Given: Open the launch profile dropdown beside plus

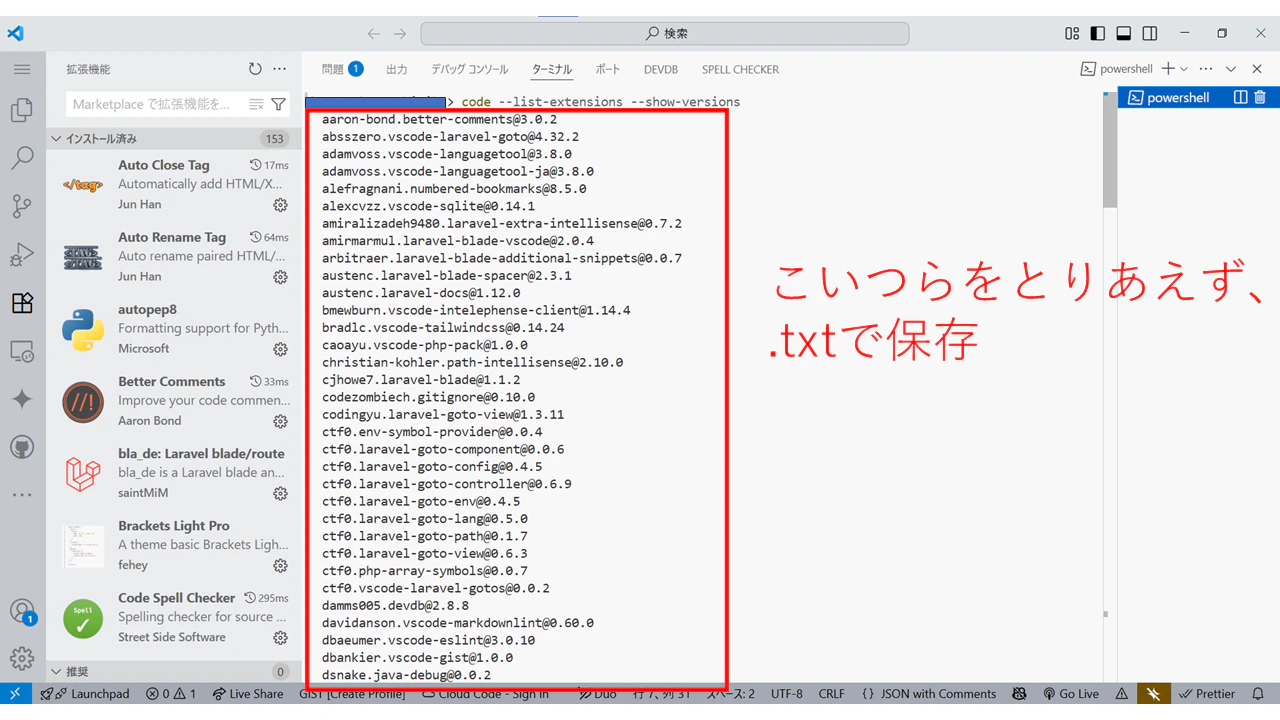Looking at the screenshot, I should tap(1184, 69).
